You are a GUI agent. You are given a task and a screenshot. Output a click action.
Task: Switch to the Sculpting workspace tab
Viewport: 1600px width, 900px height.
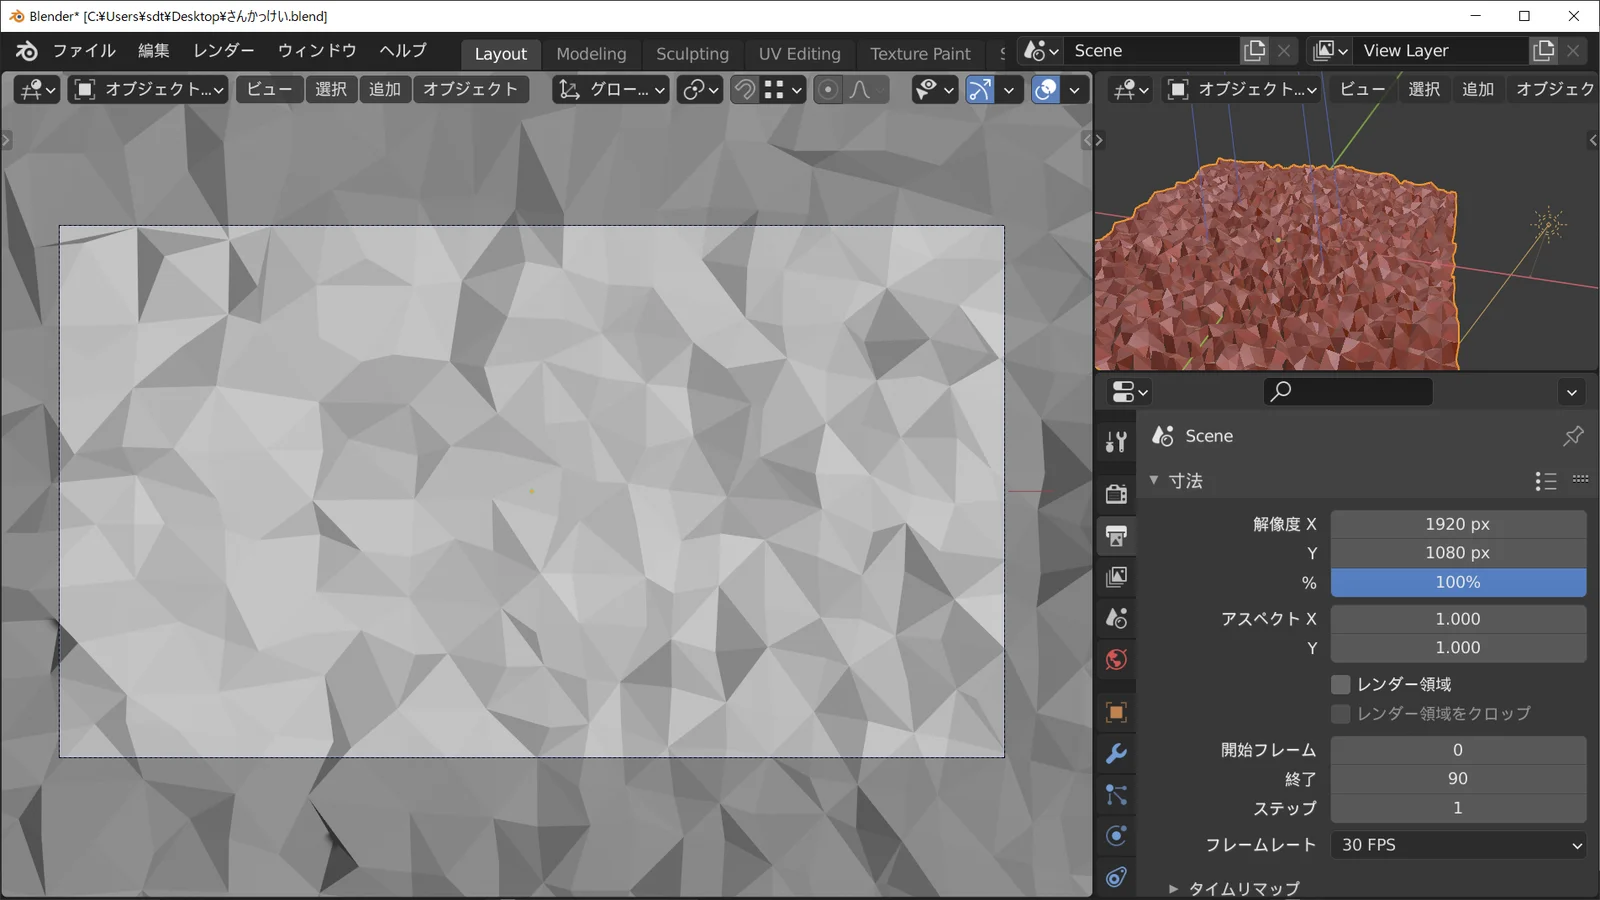pyautogui.click(x=693, y=54)
